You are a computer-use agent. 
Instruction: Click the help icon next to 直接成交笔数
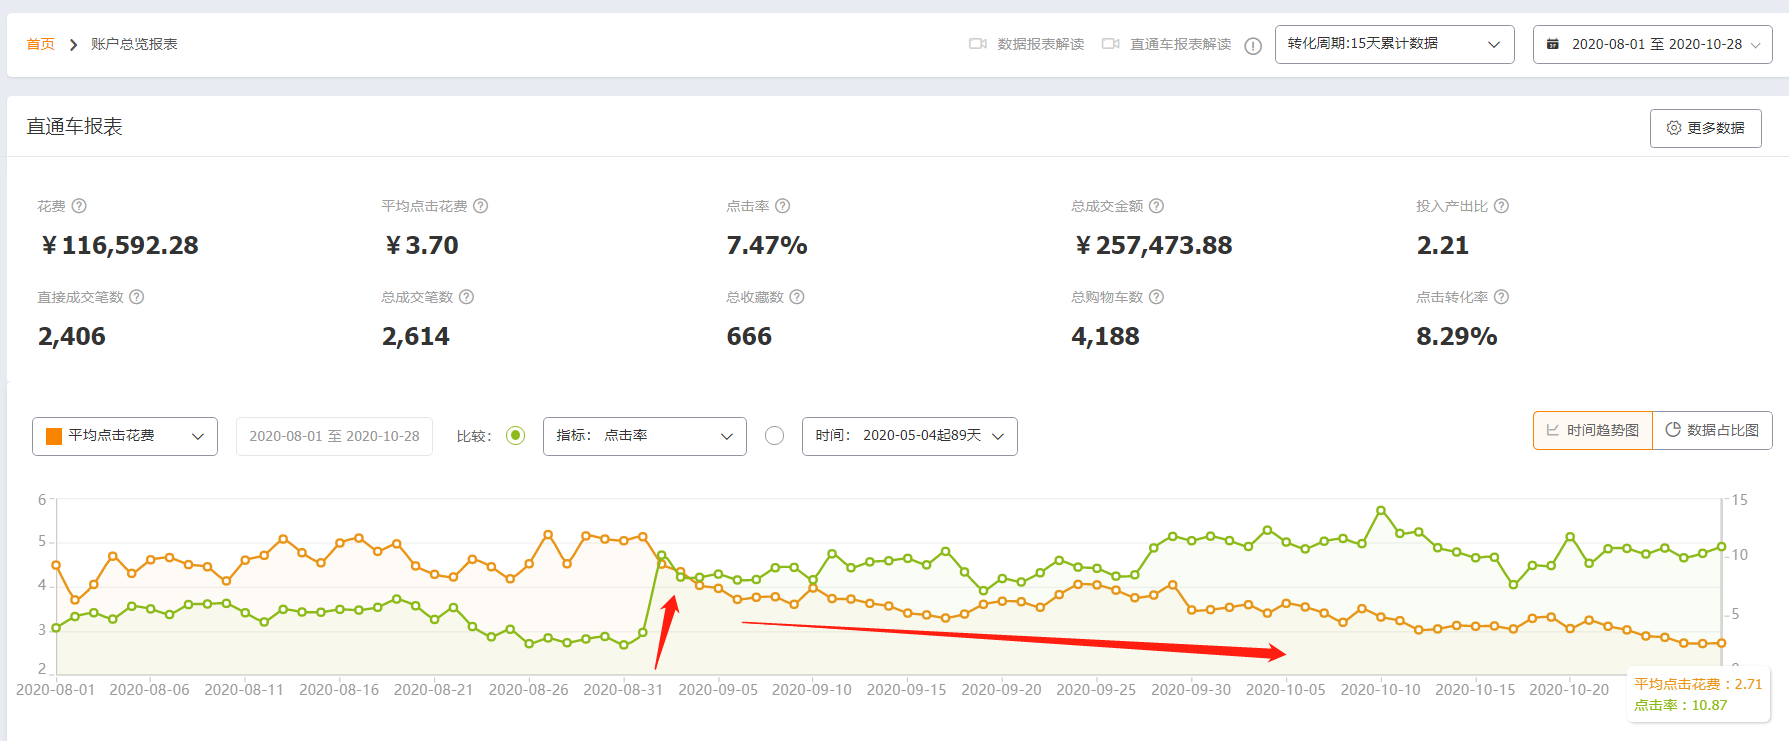point(137,297)
